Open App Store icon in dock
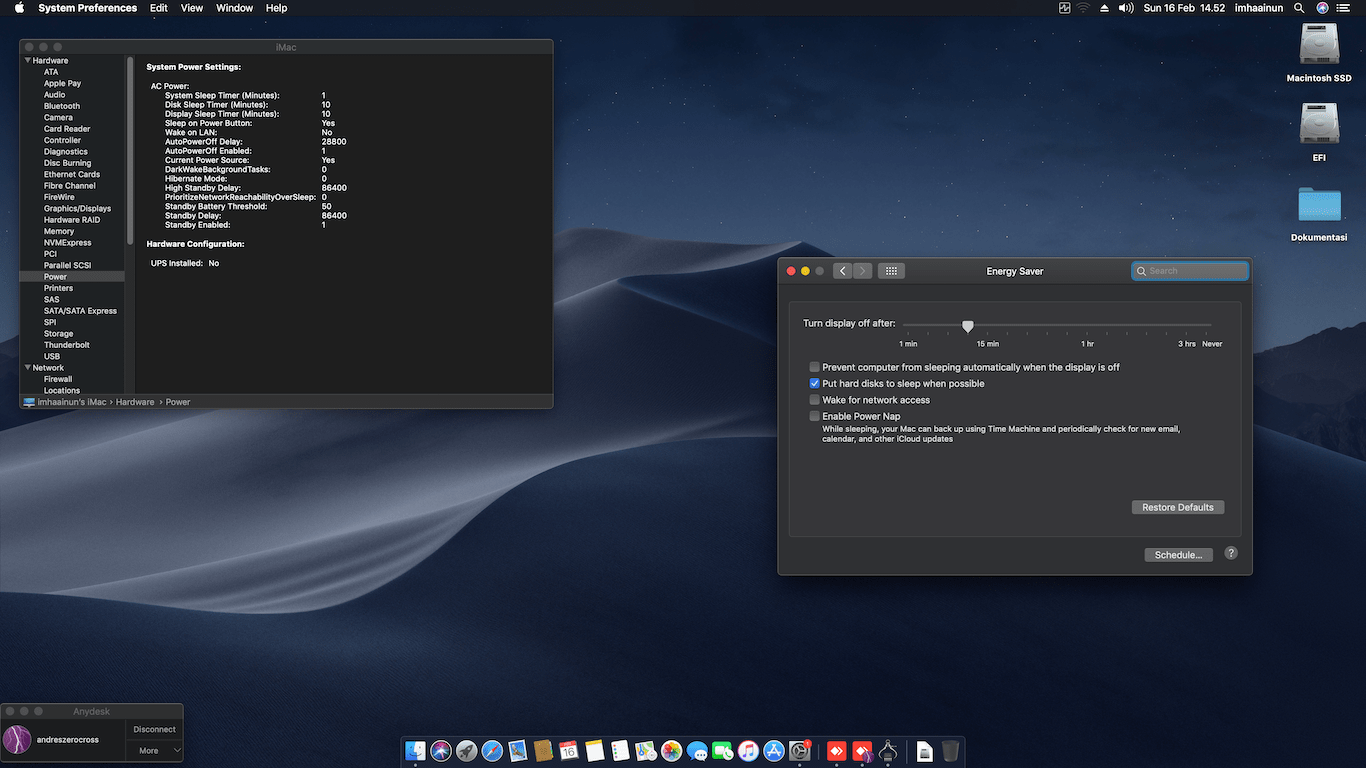This screenshot has width=1366, height=768. point(774,751)
